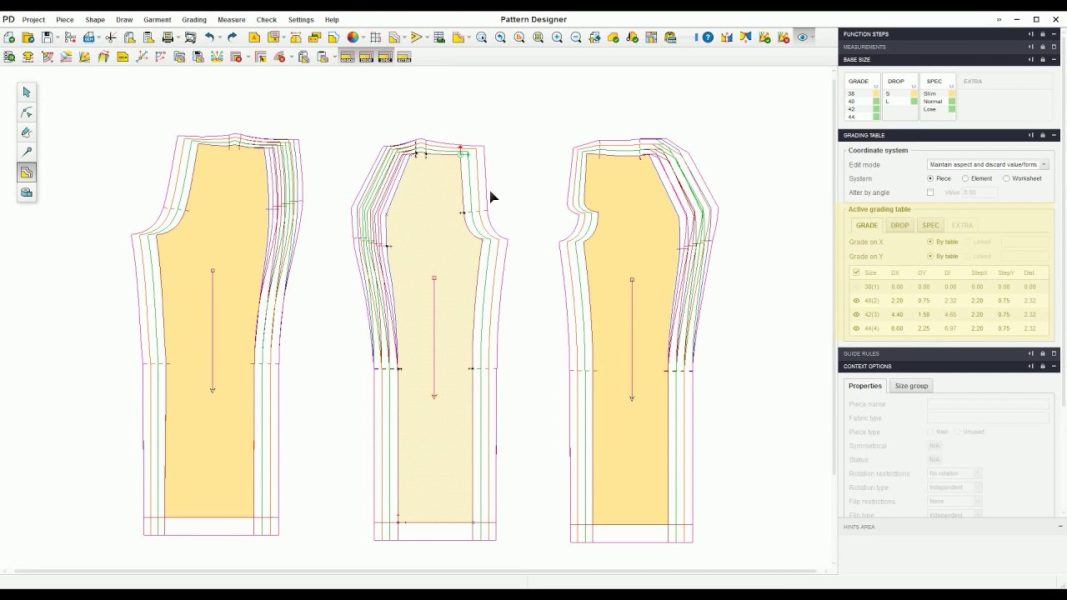Screen dimensions: 1067x600
Task: Toggle visibility eye for size 40(2)
Action: [x=856, y=300]
